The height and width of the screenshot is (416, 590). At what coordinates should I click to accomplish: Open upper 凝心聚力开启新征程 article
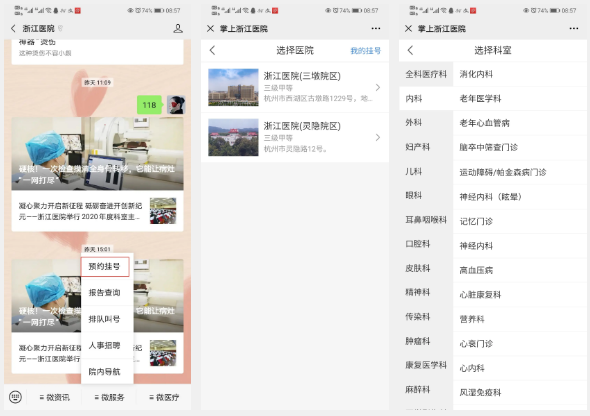pos(97,211)
